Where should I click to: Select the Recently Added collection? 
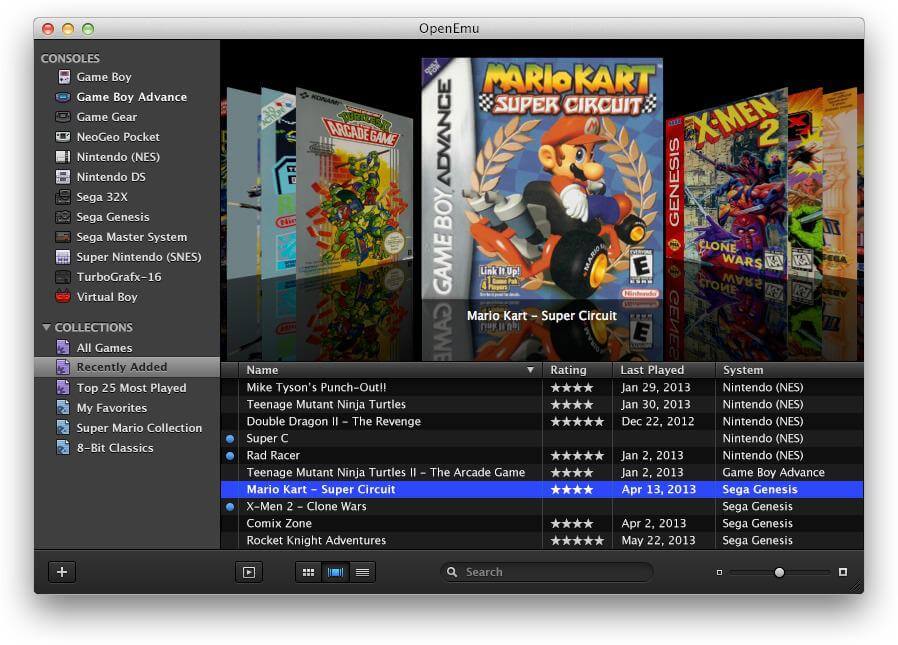click(127, 367)
